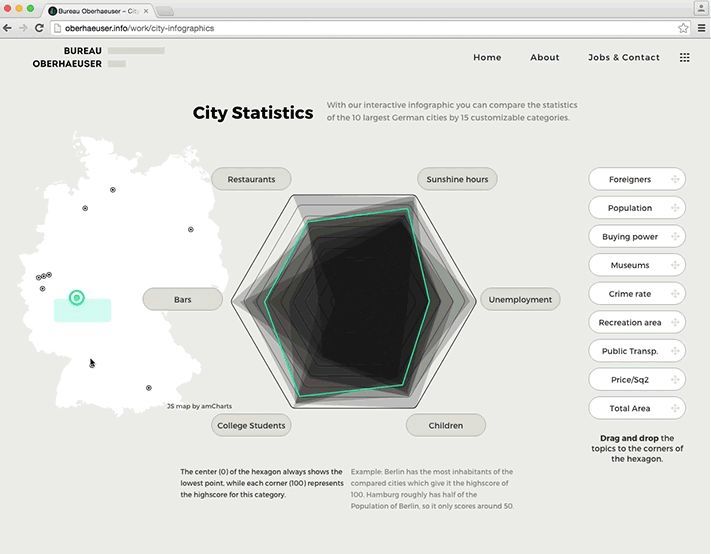Select the Population topic

pos(637,208)
